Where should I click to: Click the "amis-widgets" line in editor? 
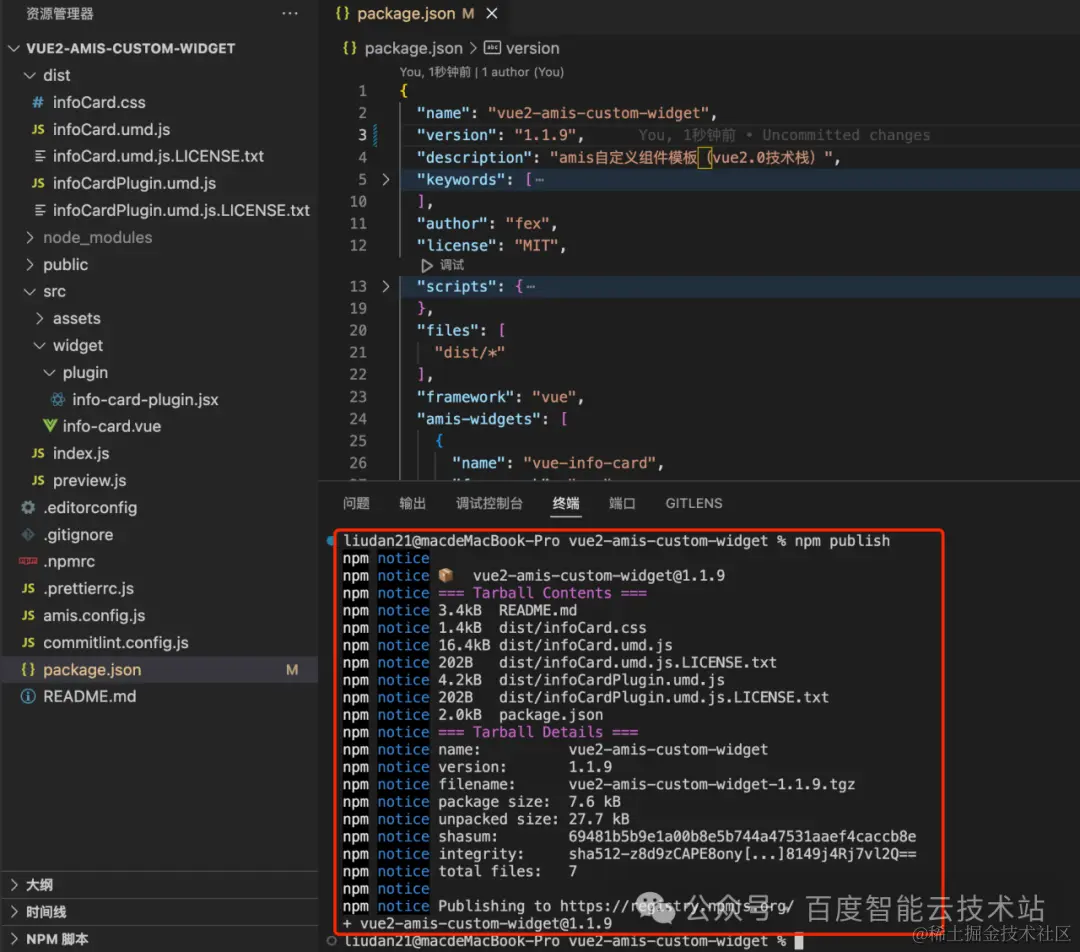click(491, 419)
